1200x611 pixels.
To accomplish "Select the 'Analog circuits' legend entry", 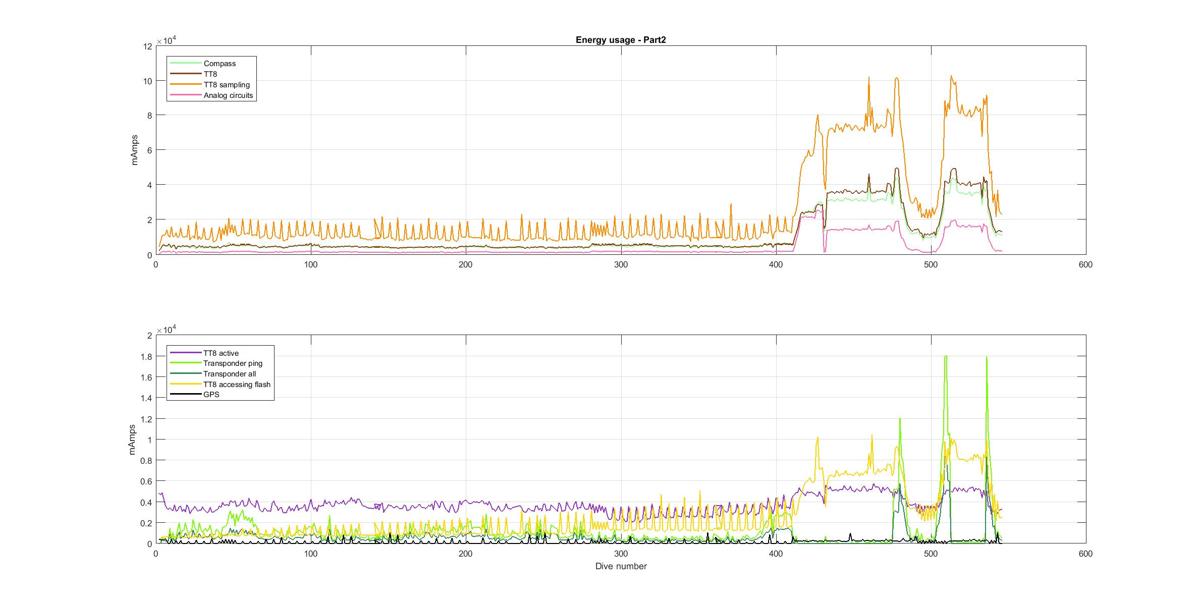I will coord(213,96).
